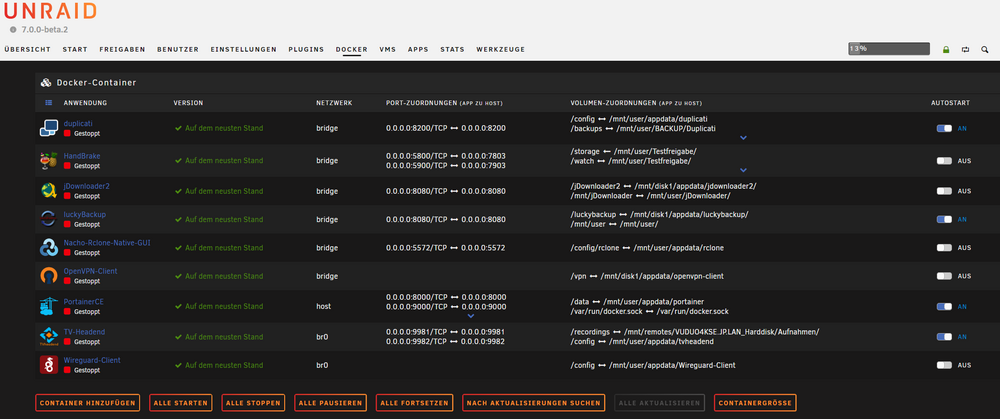Toggle autostart for HandBrake

[944, 161]
